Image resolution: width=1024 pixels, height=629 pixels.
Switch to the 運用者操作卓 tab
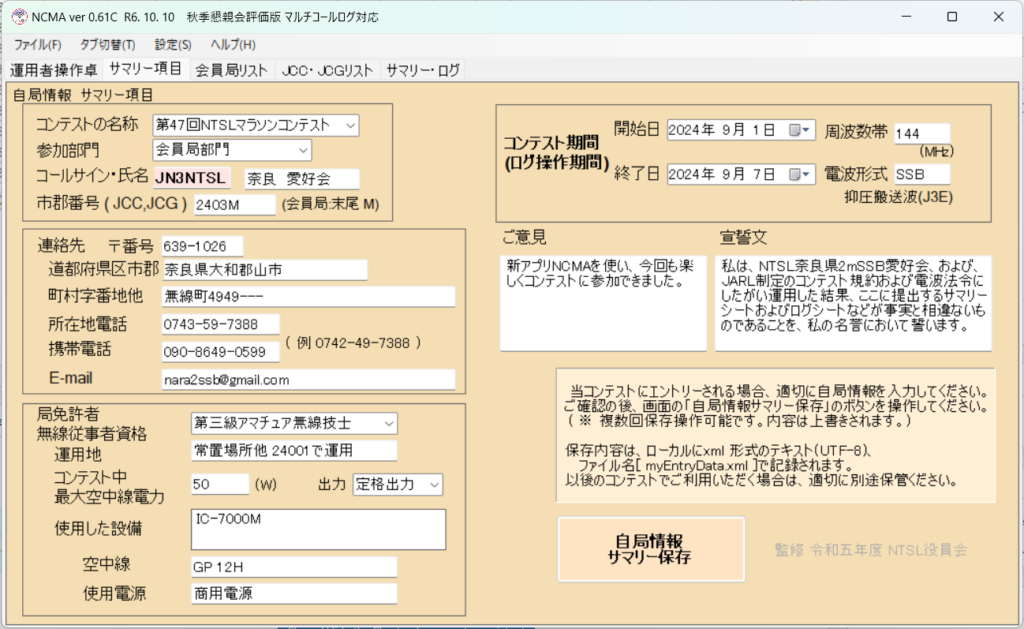coord(54,70)
